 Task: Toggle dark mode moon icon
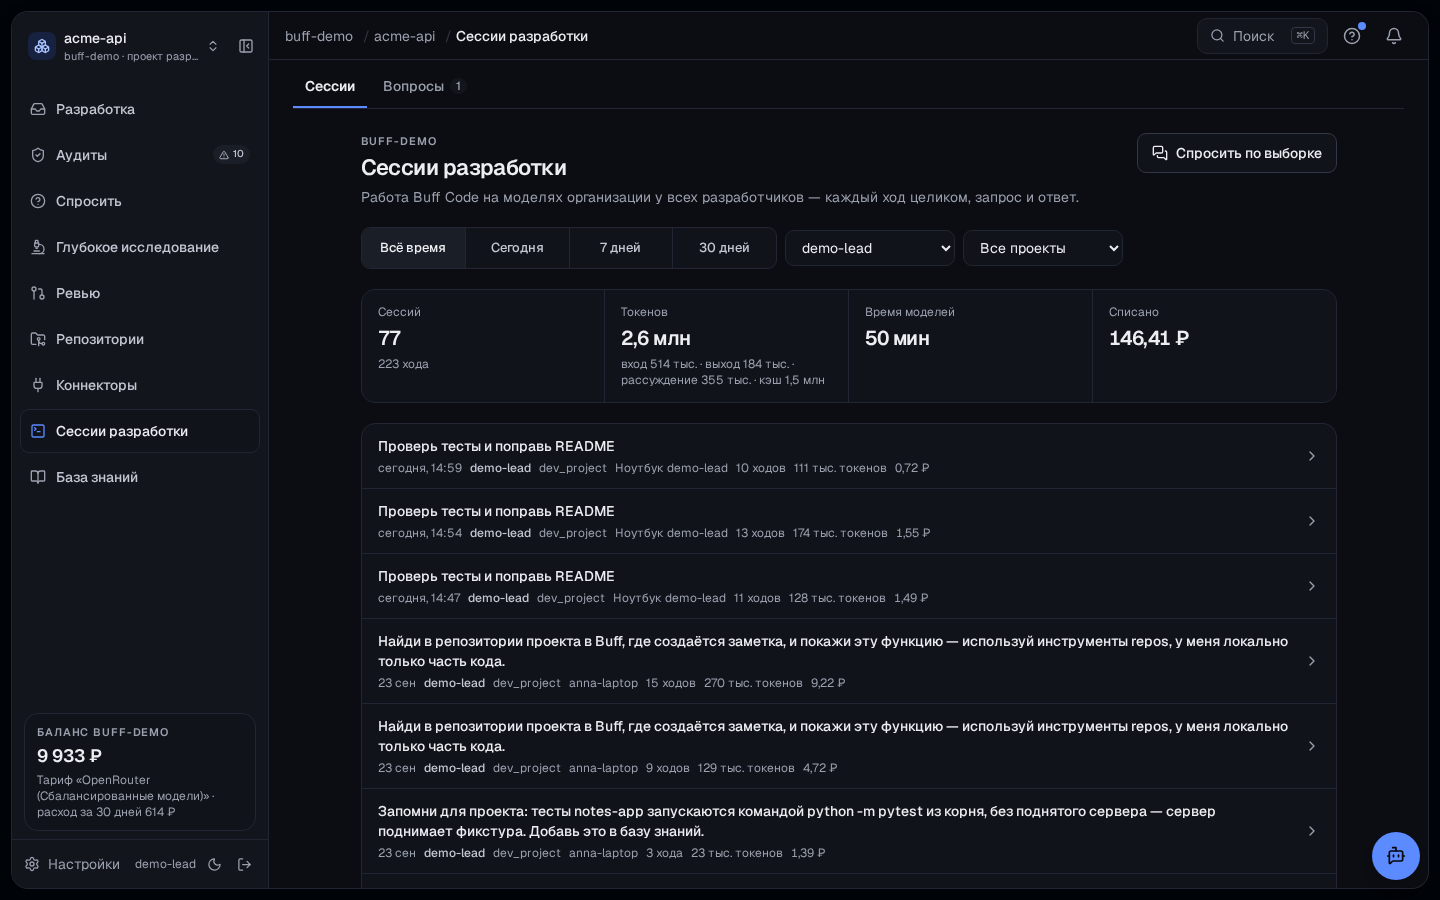tap(214, 864)
